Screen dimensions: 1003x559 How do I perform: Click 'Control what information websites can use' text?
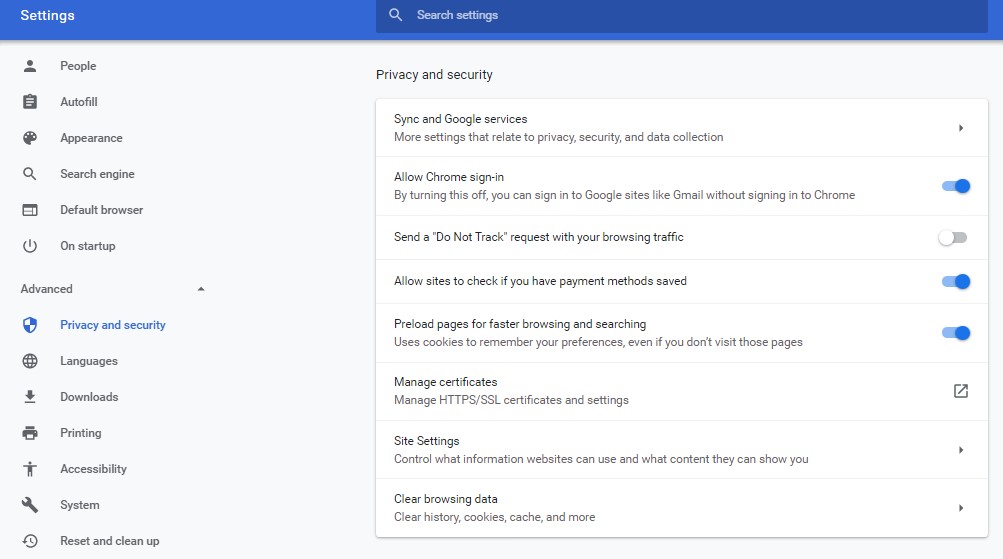tap(601, 459)
